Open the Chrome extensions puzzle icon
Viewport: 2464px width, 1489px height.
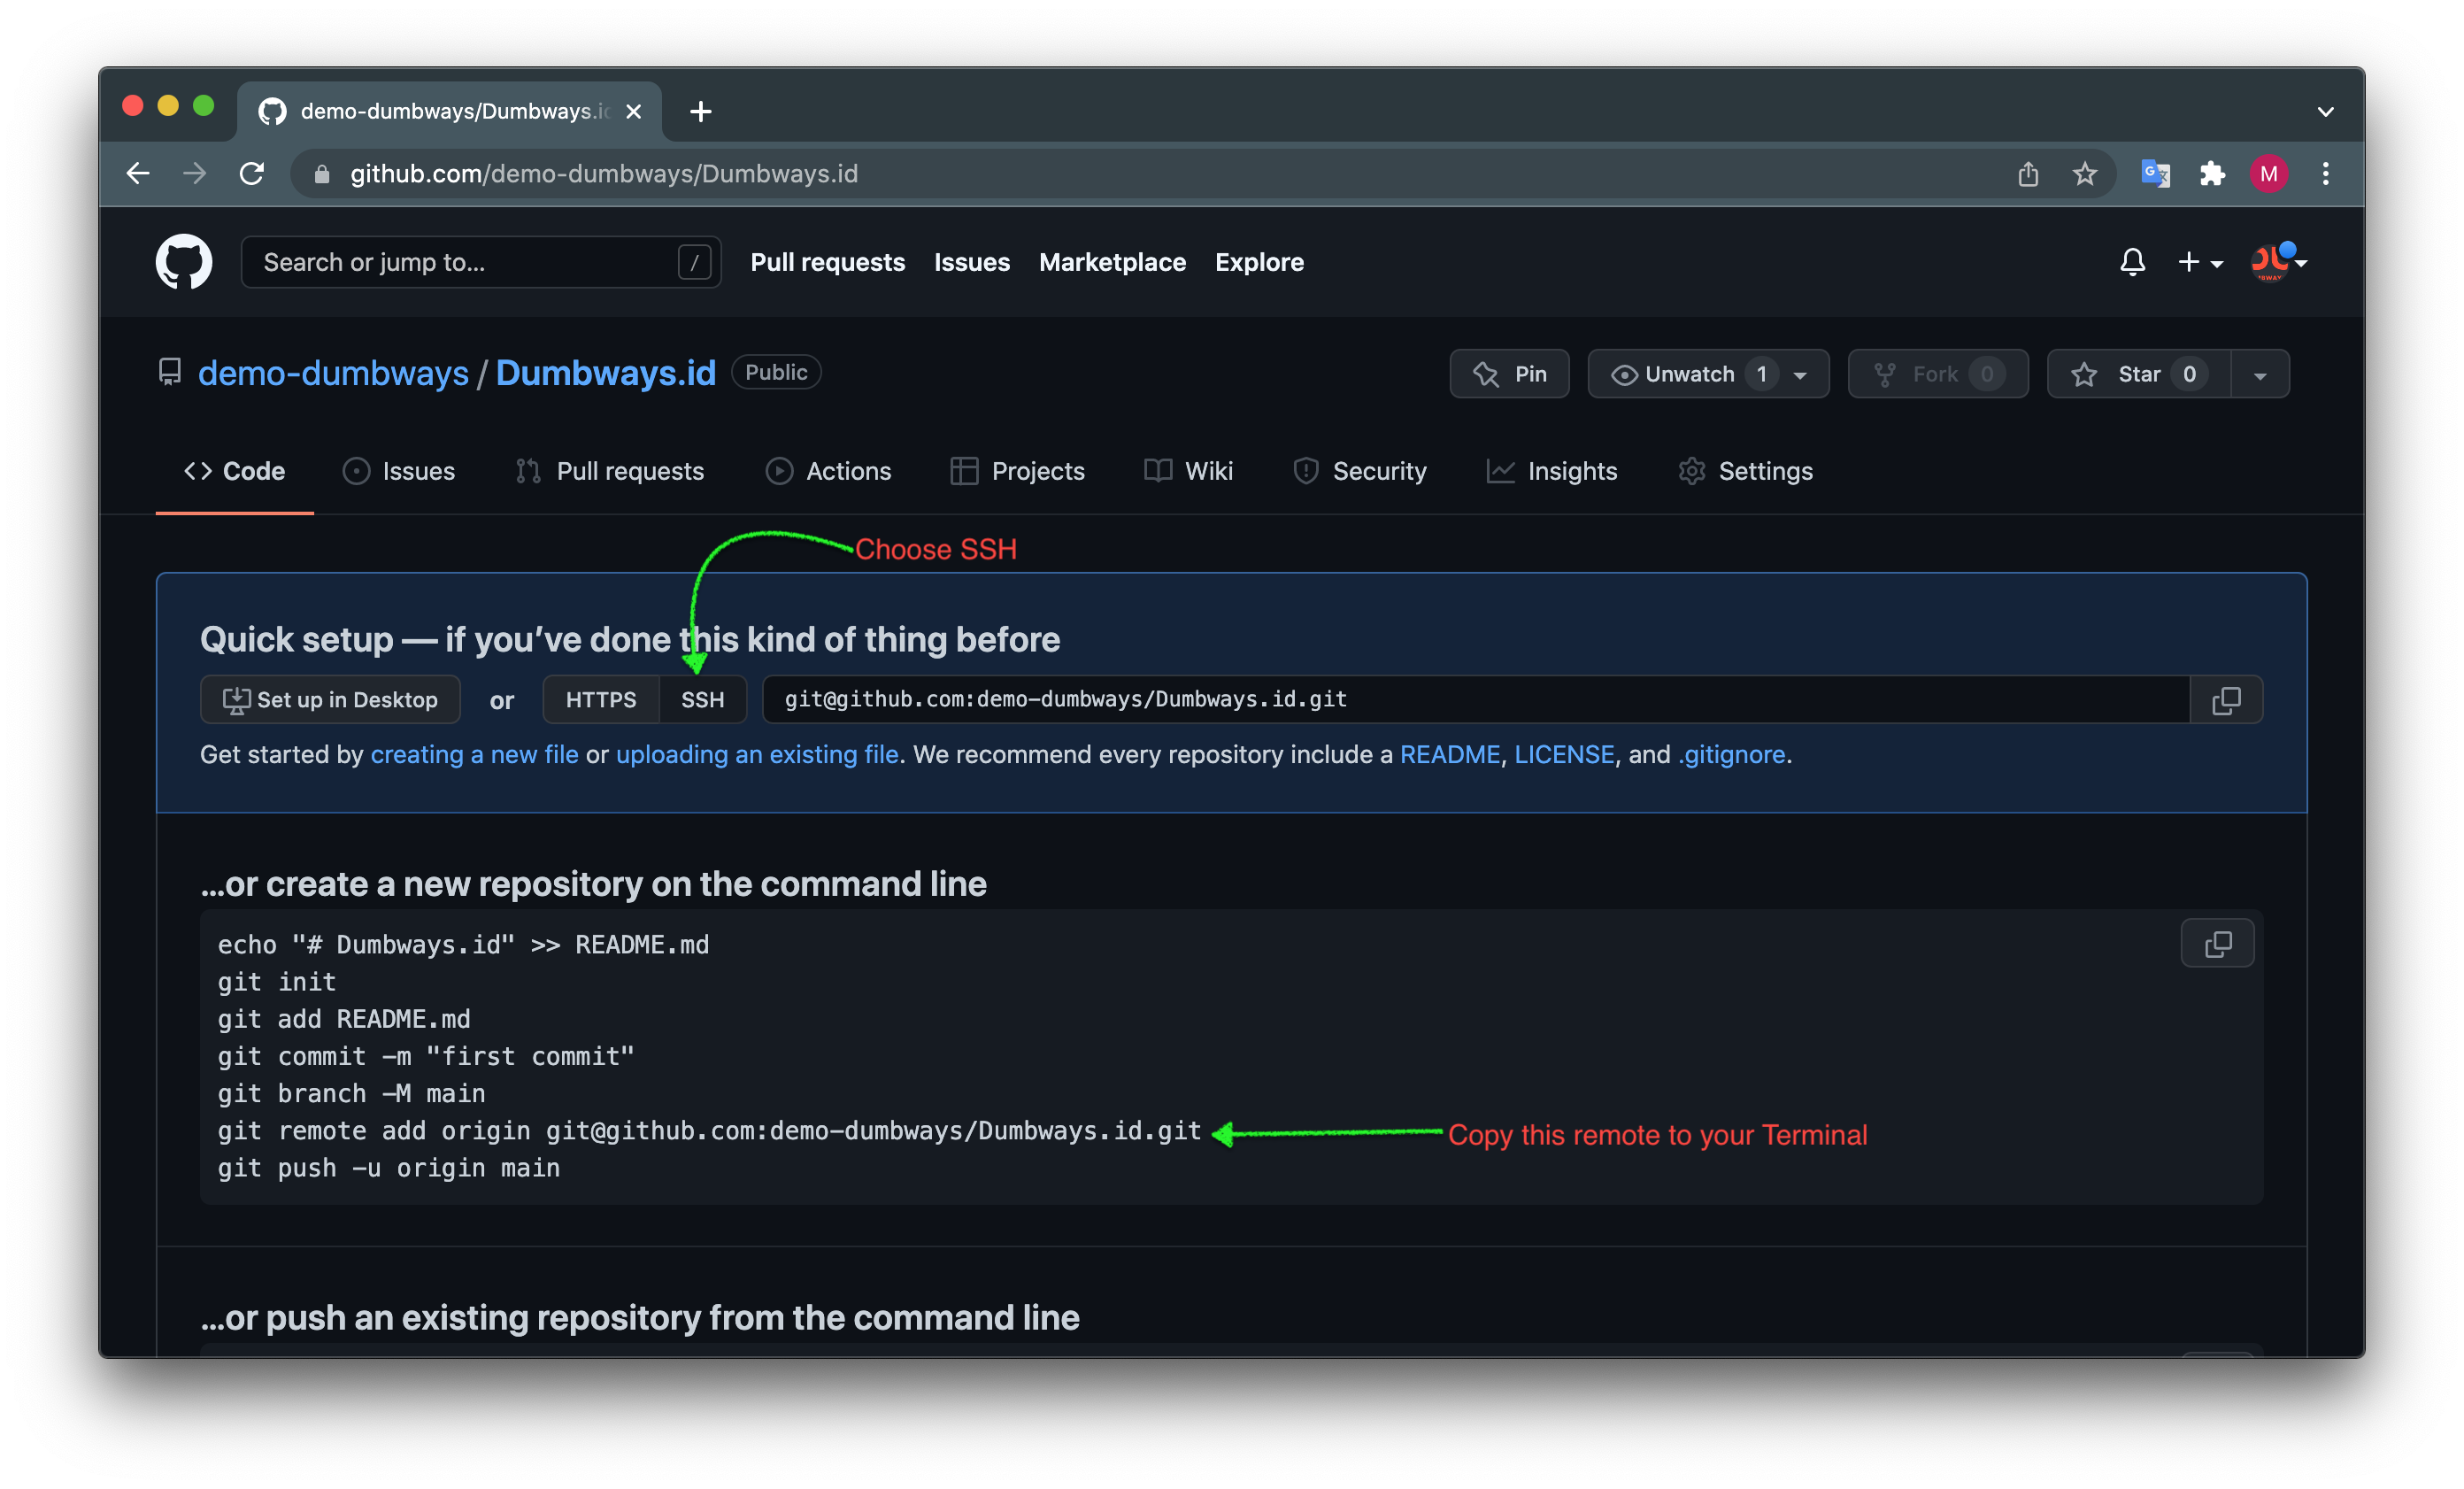pos(2212,174)
